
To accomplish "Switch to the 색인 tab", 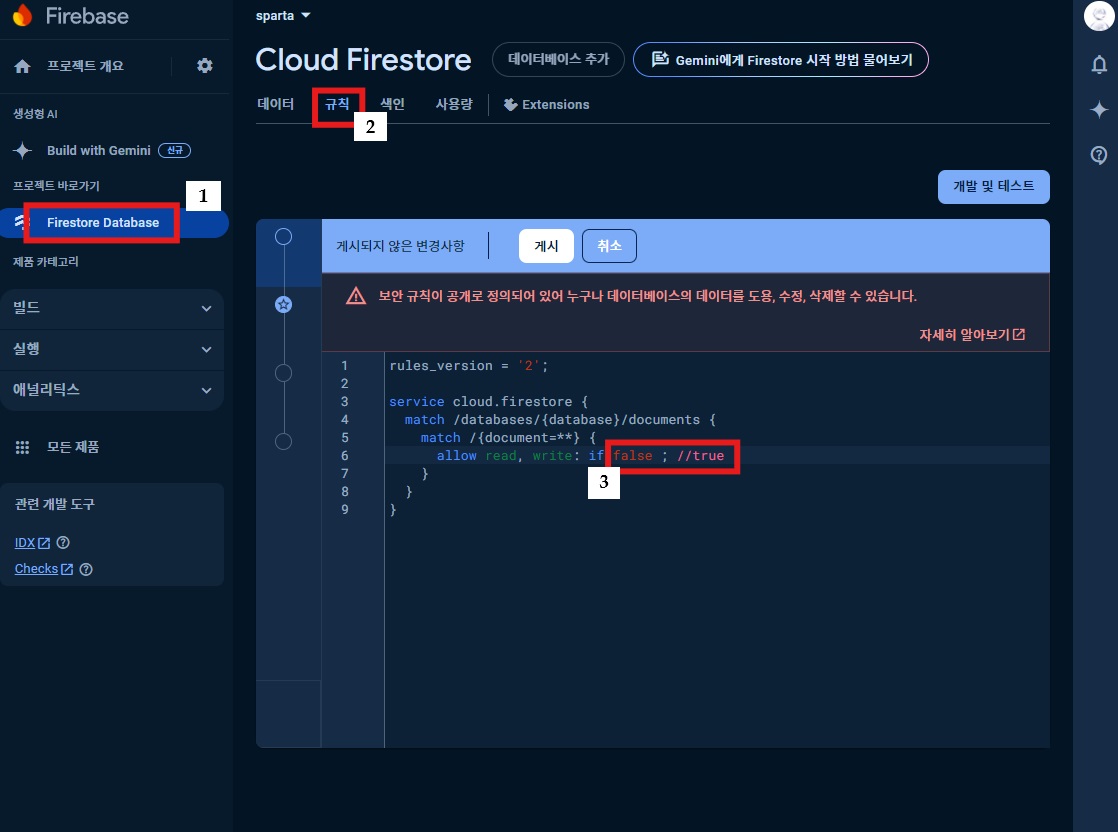I will (392, 104).
